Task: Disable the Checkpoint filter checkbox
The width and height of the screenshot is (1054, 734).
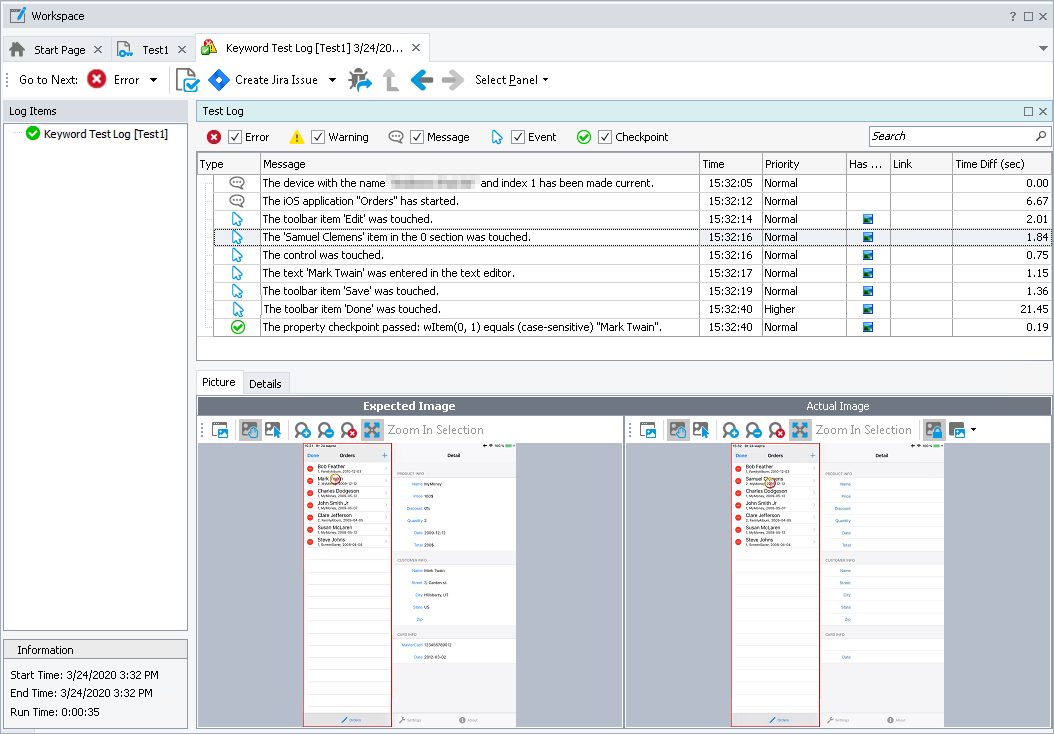Action: pyautogui.click(x=605, y=137)
